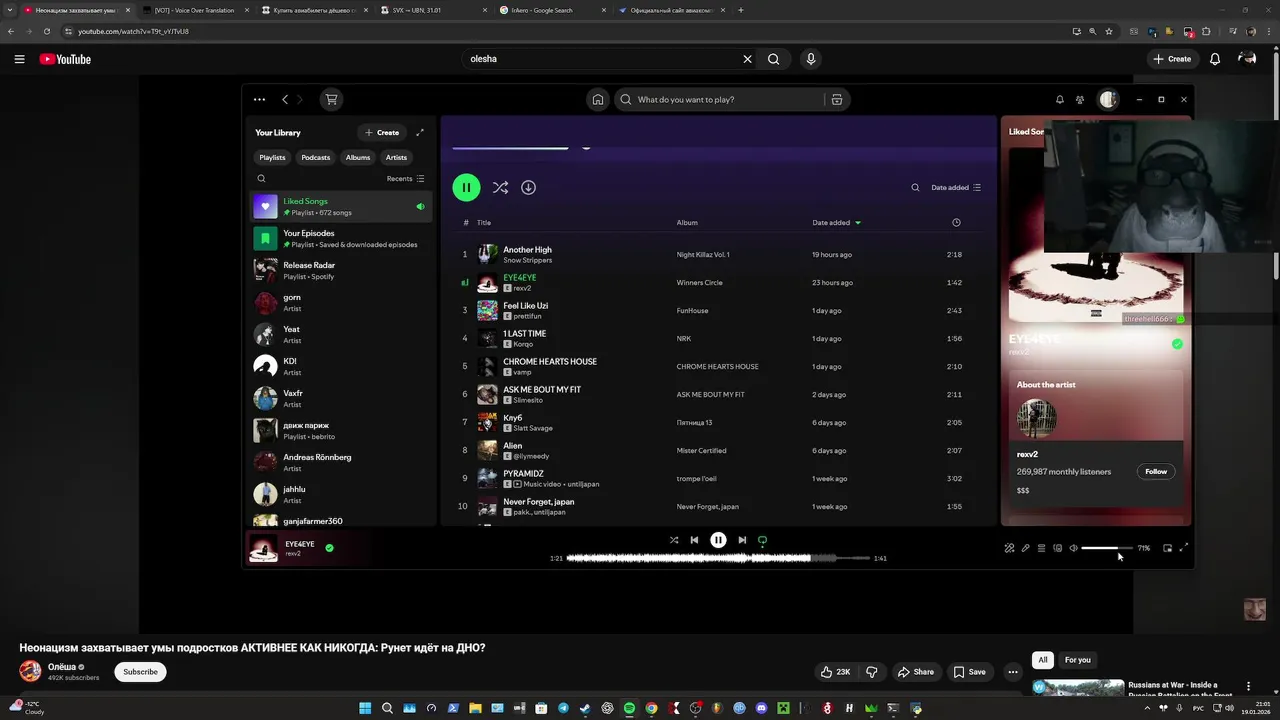Image resolution: width=1280 pixels, height=720 pixels.
Task: Search within Your Library
Action: (x=261, y=179)
